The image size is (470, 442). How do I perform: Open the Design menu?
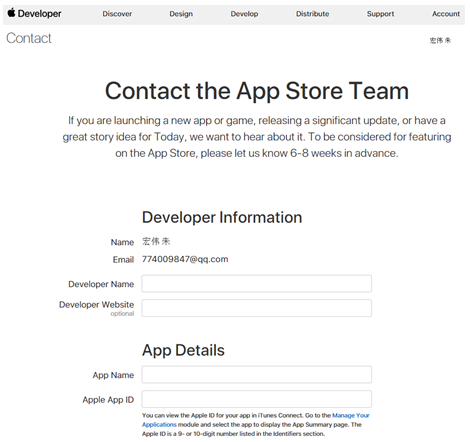point(181,14)
